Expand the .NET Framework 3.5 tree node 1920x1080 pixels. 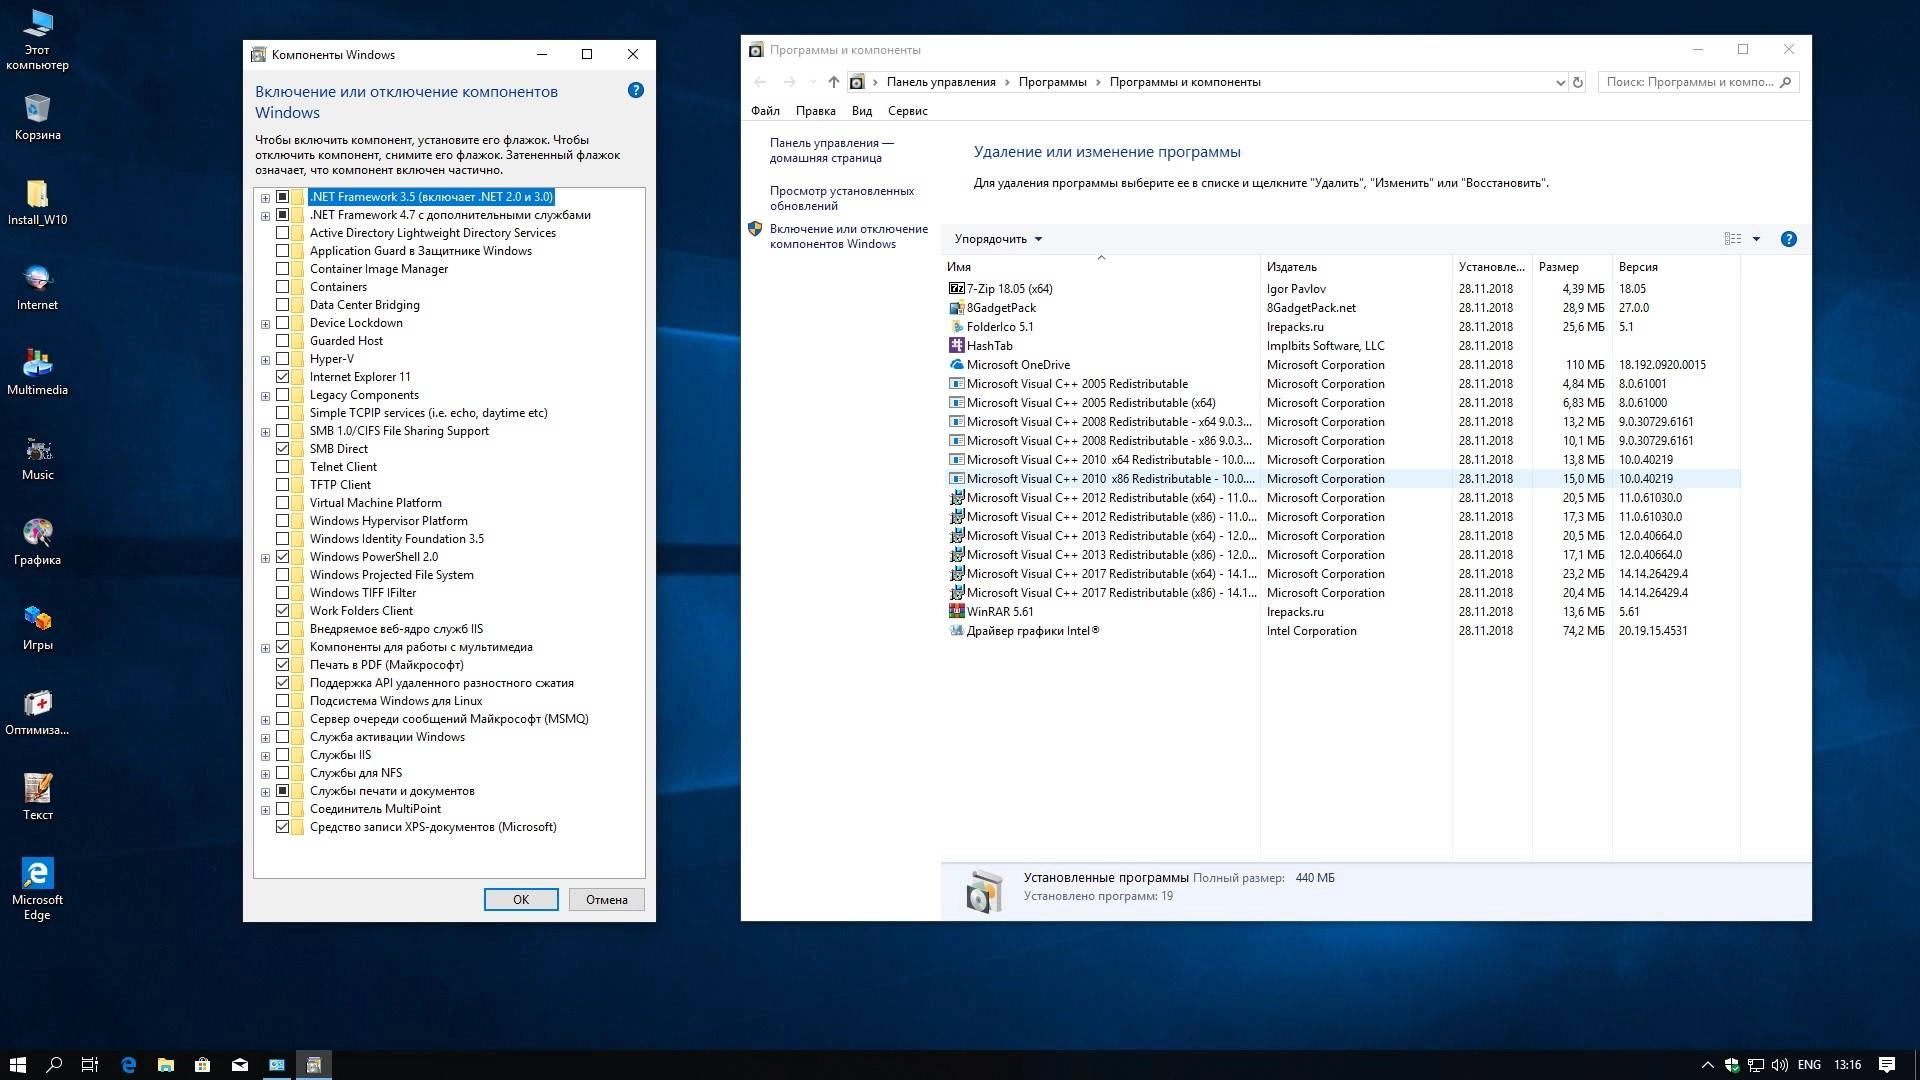pos(265,198)
